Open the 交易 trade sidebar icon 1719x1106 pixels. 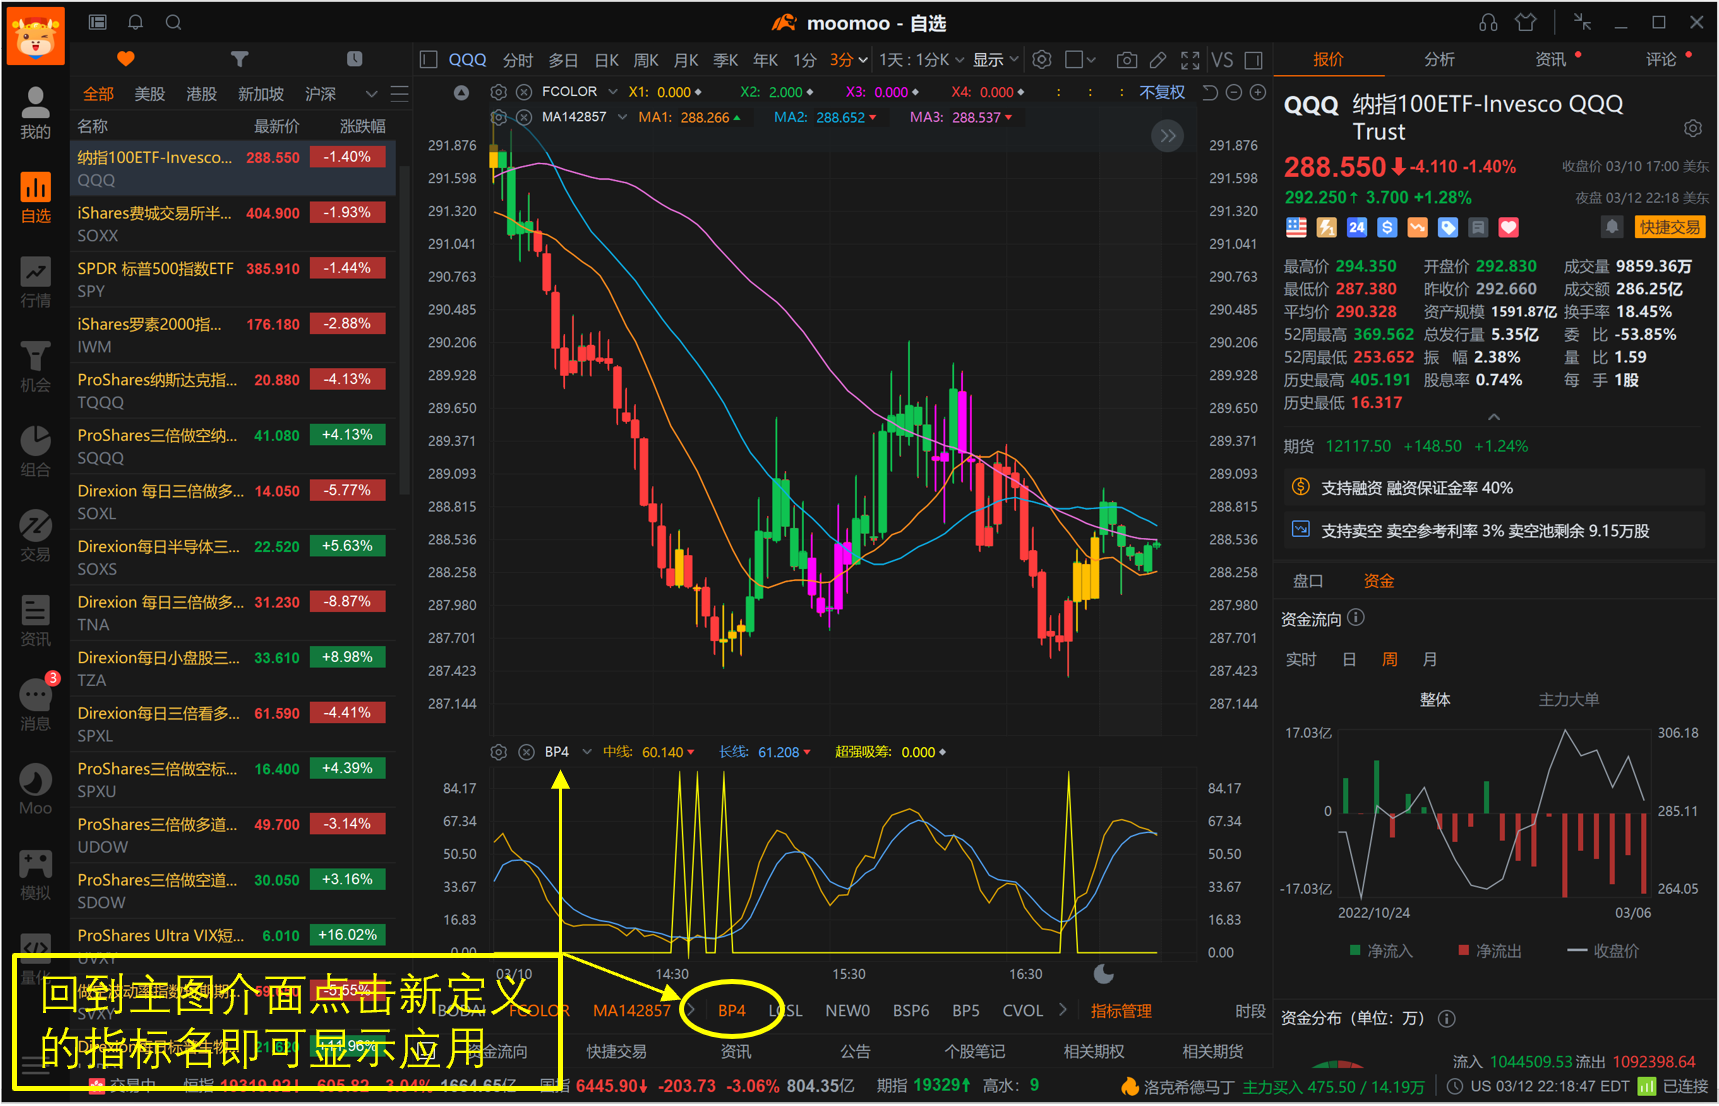point(35,534)
